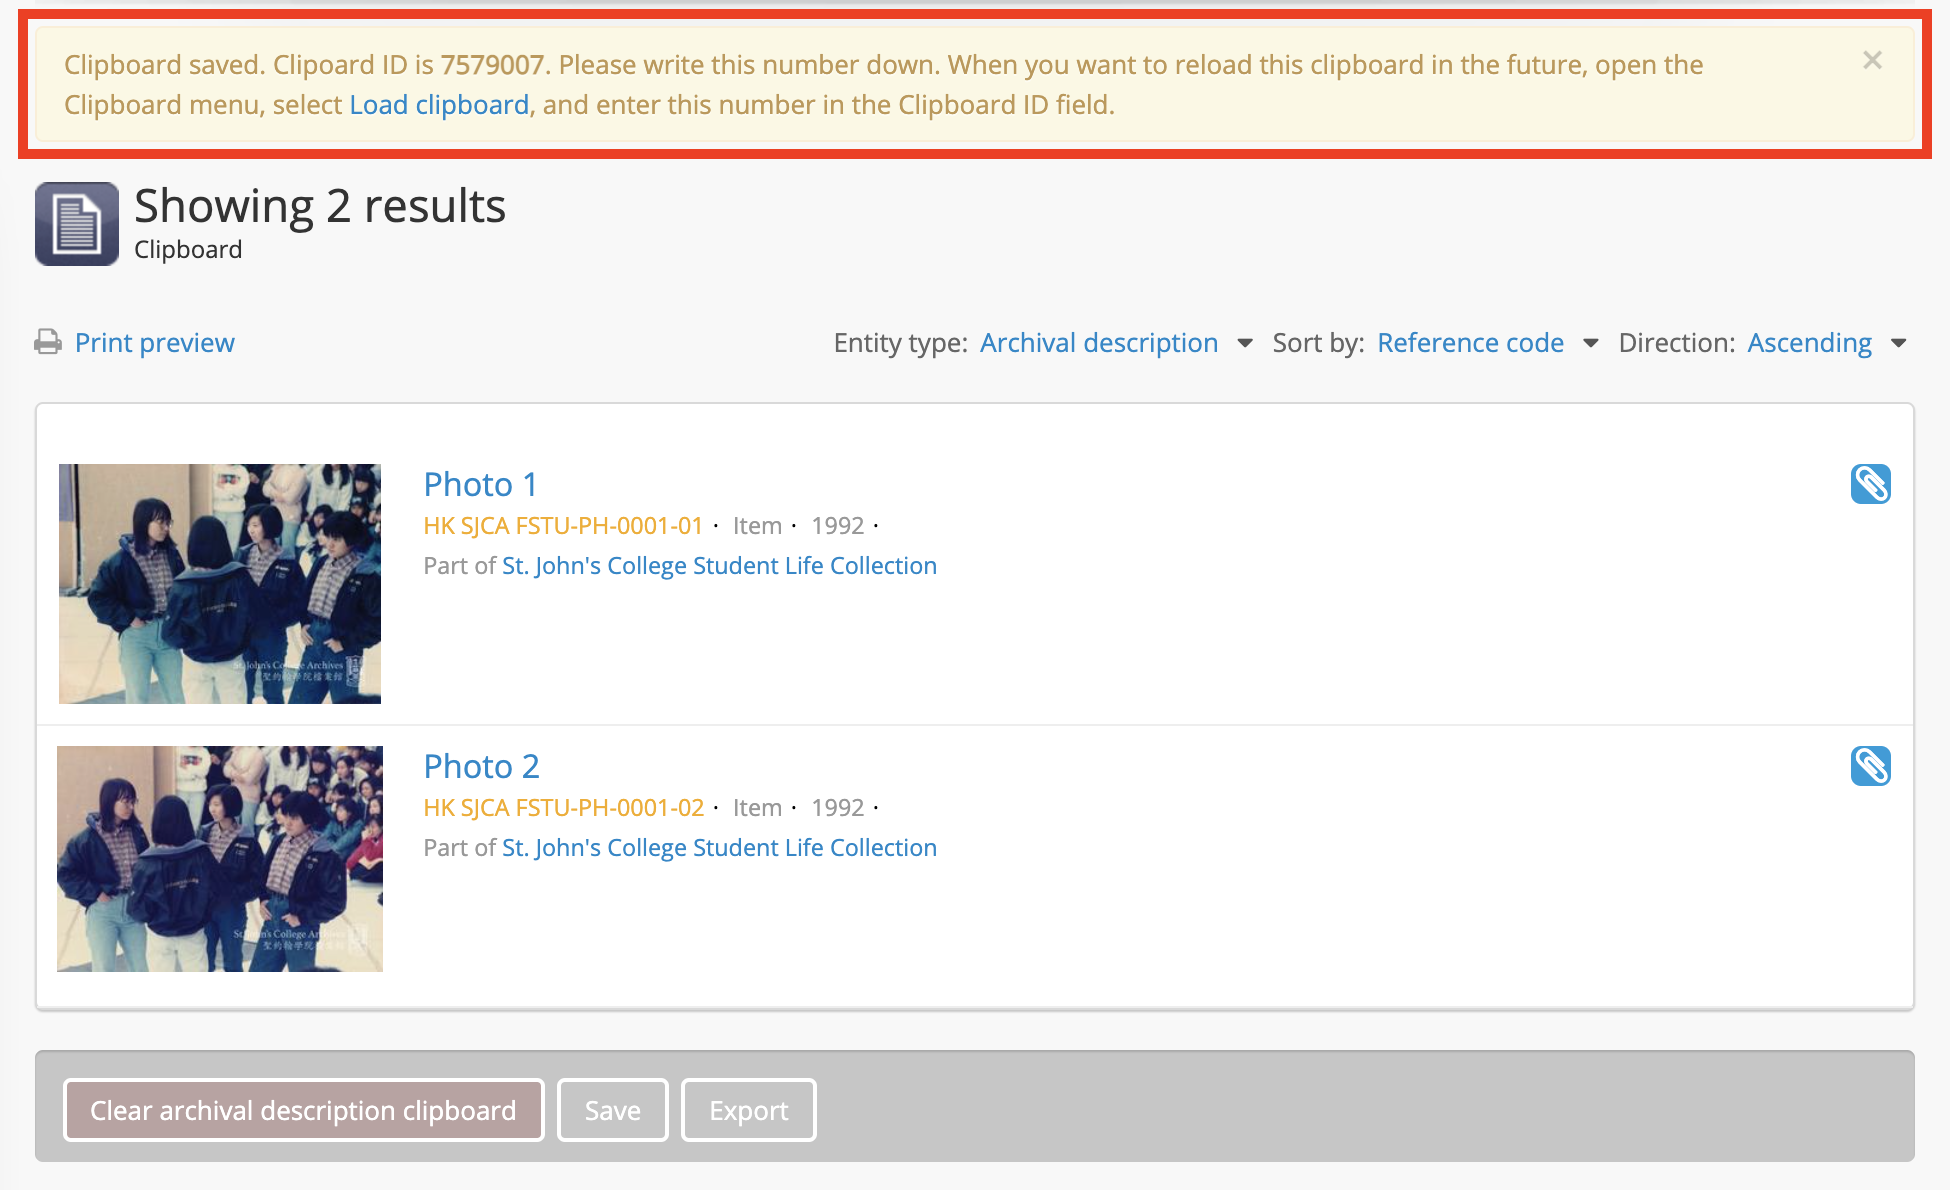Image resolution: width=1950 pixels, height=1190 pixels.
Task: Open the Sort by Reference code dropdown
Action: pos(1470,343)
